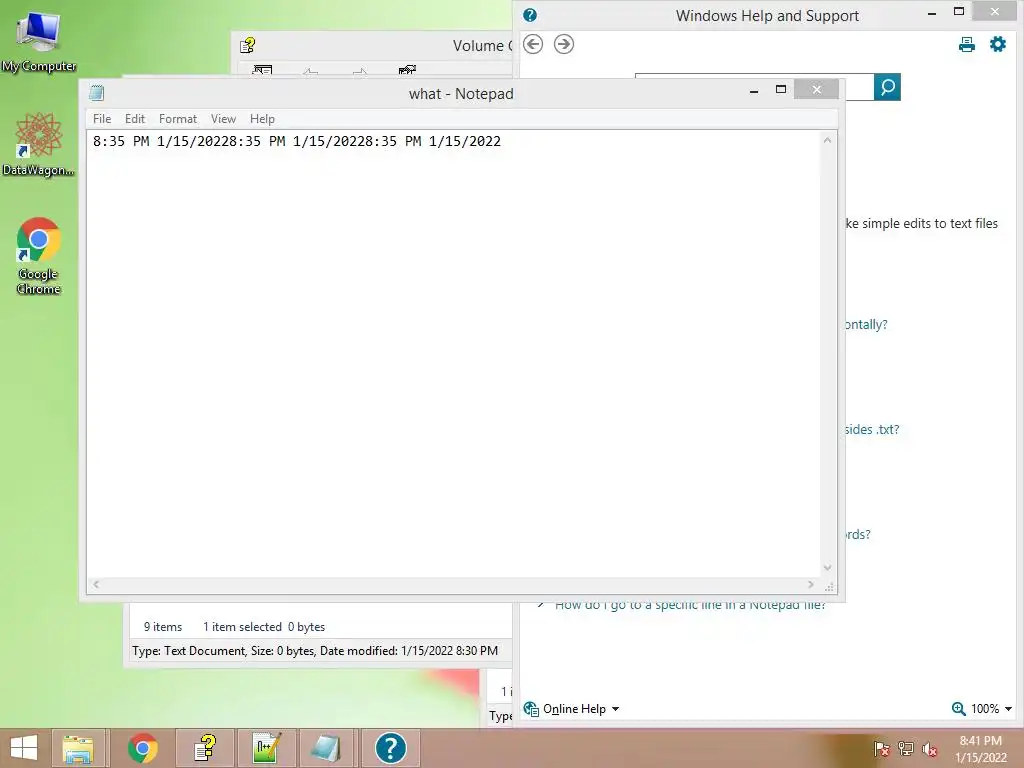Switch to Notepad on the taskbar
This screenshot has width=1024, height=768.
coord(326,748)
